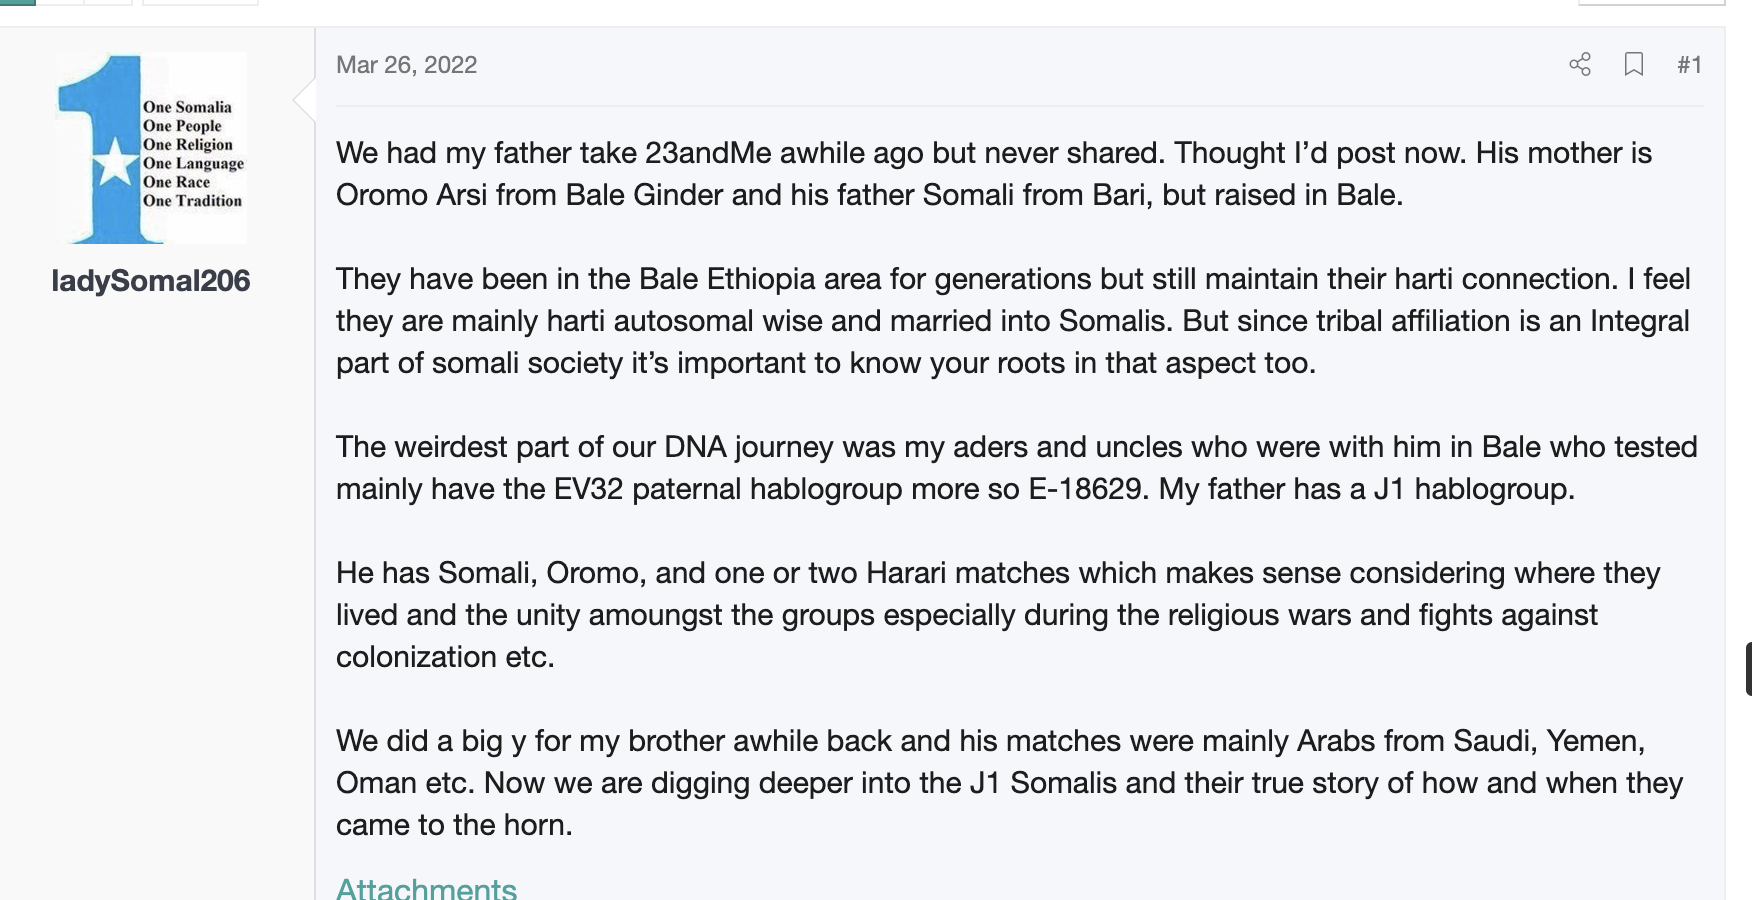Click the One Somalia avatar image
Image resolution: width=1752 pixels, height=900 pixels.
152,148
